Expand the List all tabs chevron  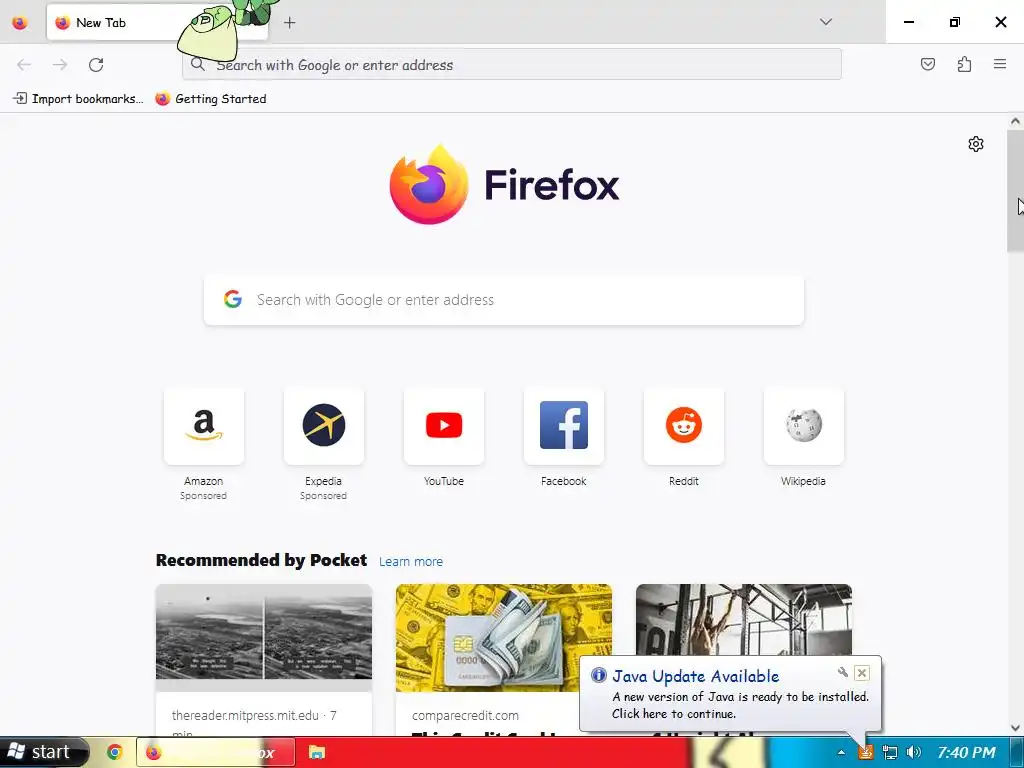825,22
